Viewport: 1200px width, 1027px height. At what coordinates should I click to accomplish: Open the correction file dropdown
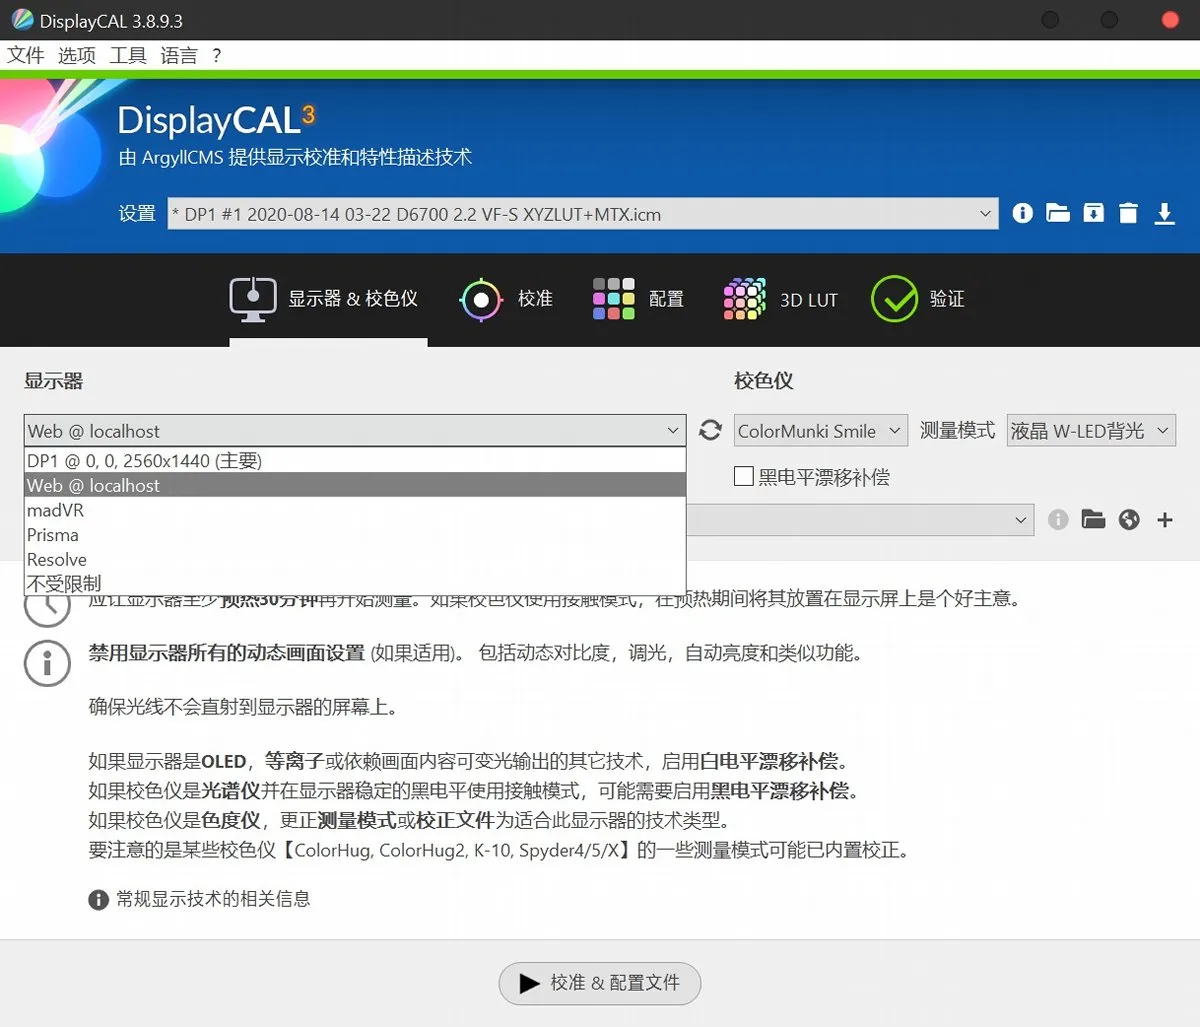pyautogui.click(x=860, y=519)
